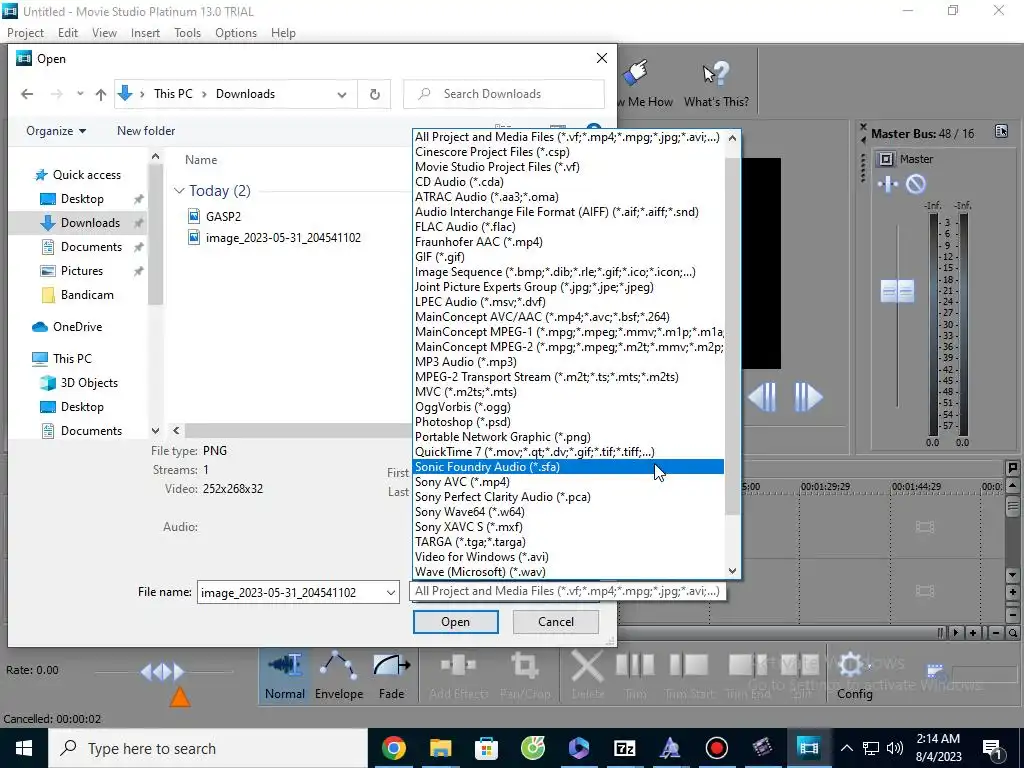
Task: Click the Show Me How pointing-hand icon
Action: tap(635, 73)
